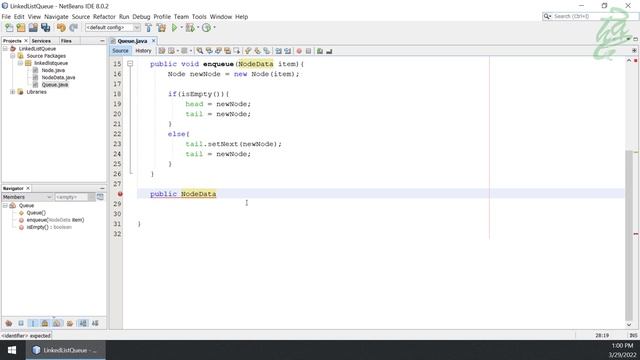Switch to the Files tab
The image size is (640, 360).
point(66,41)
